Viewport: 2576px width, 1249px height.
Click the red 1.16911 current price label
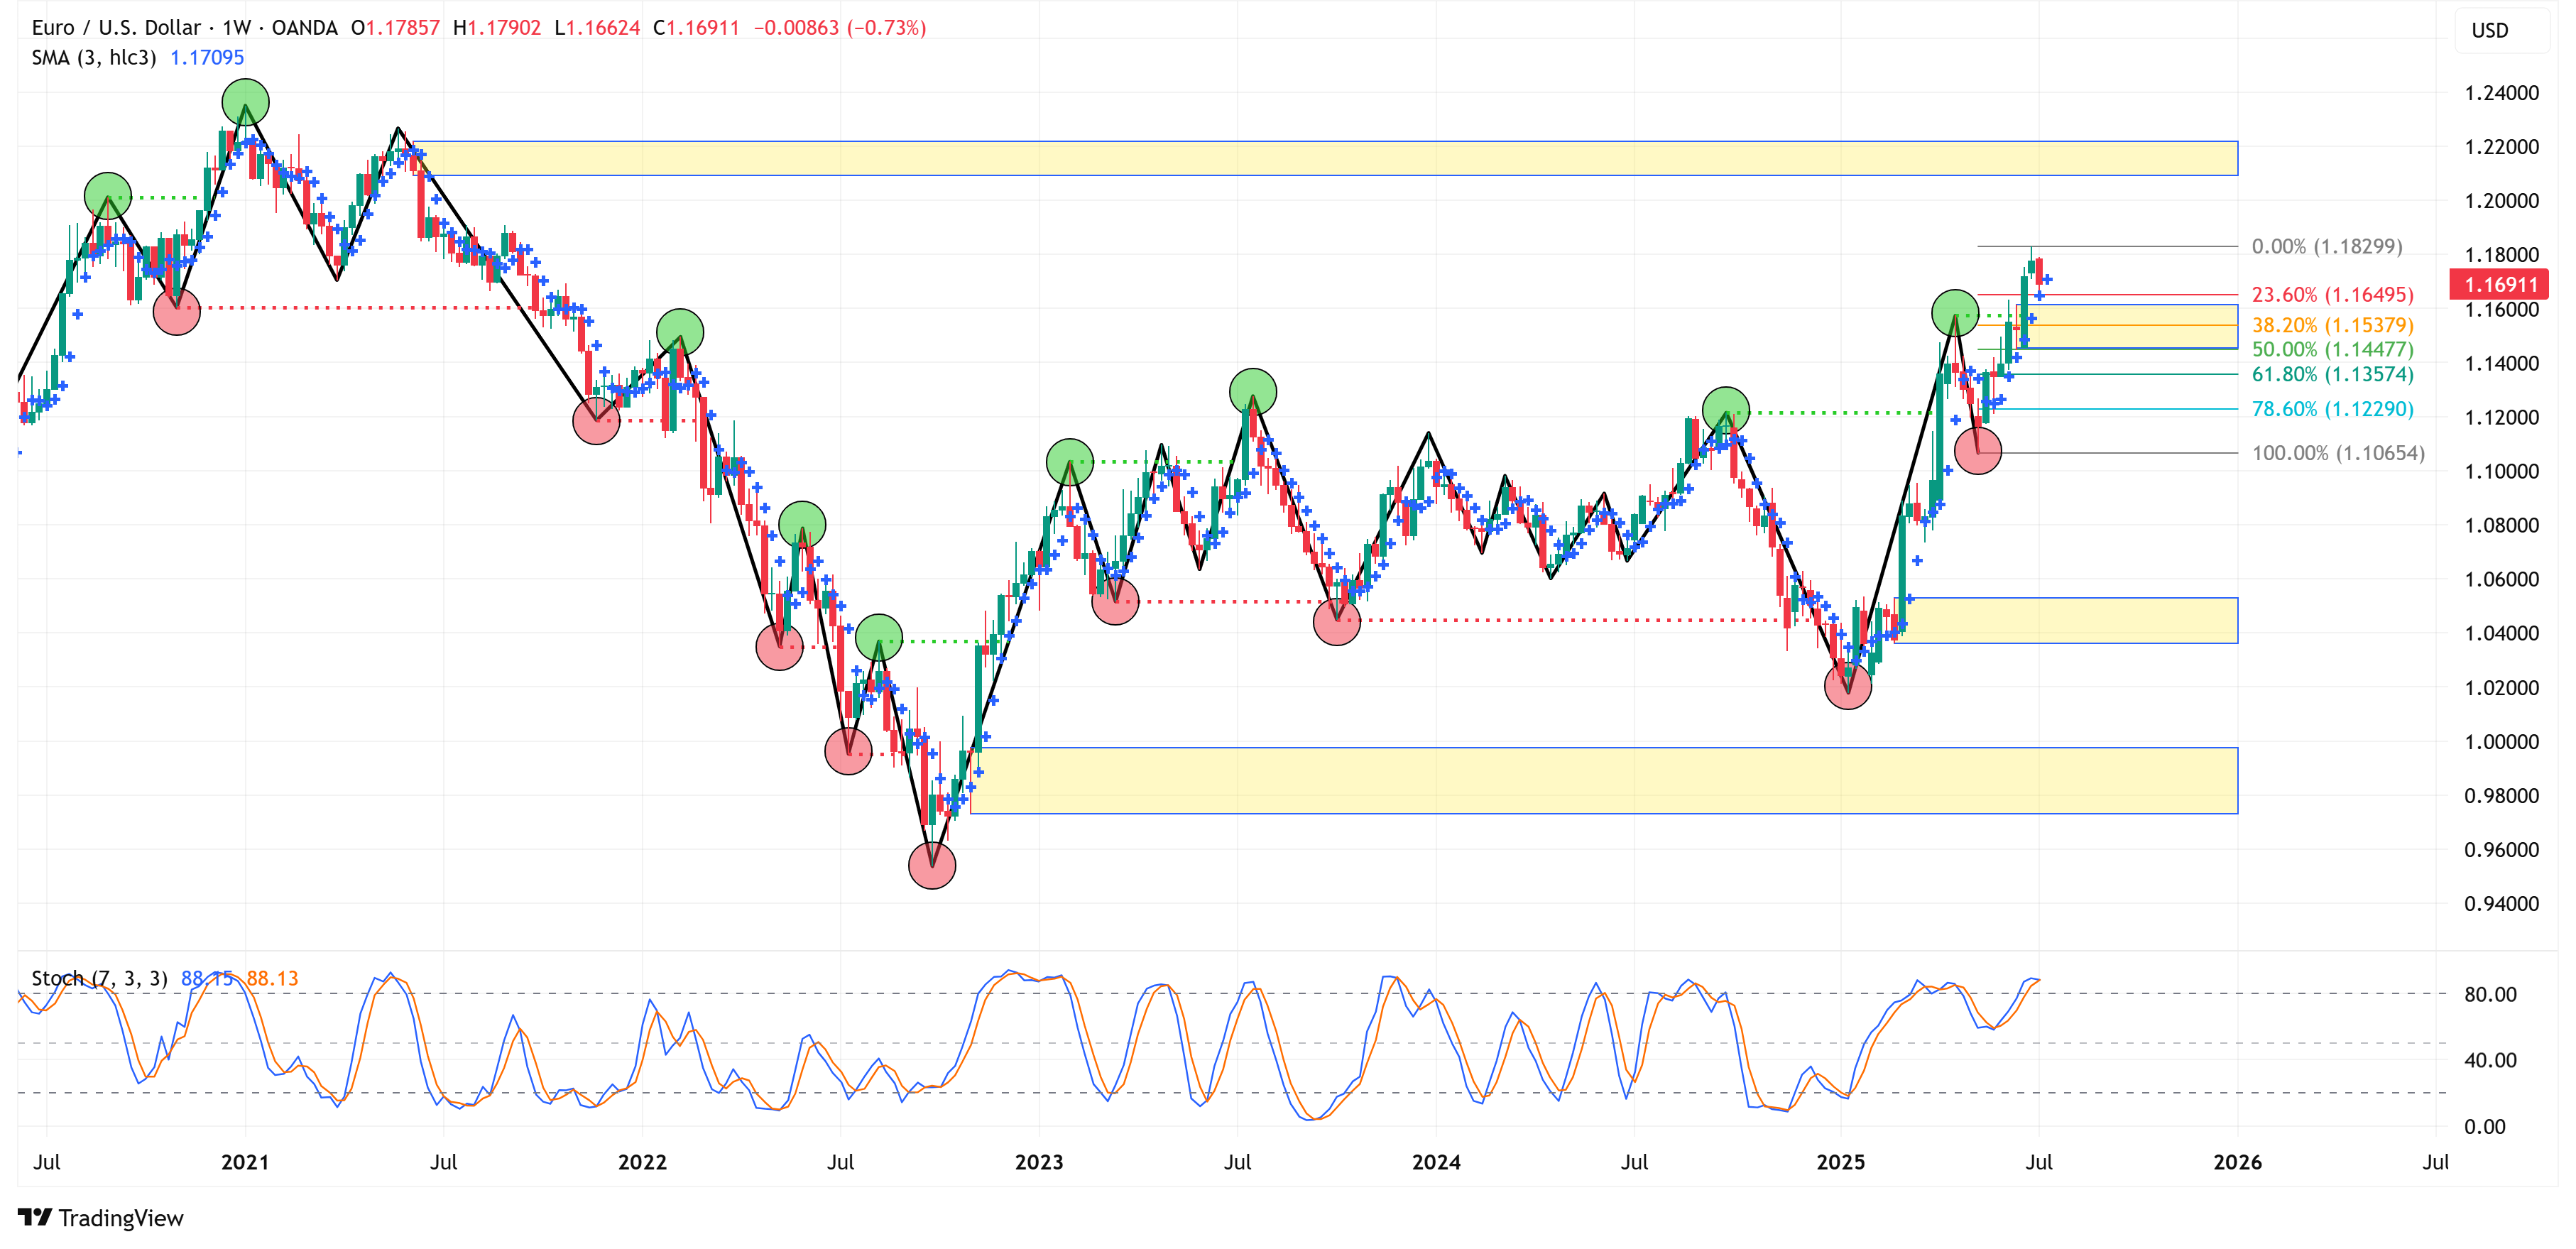coord(2500,285)
